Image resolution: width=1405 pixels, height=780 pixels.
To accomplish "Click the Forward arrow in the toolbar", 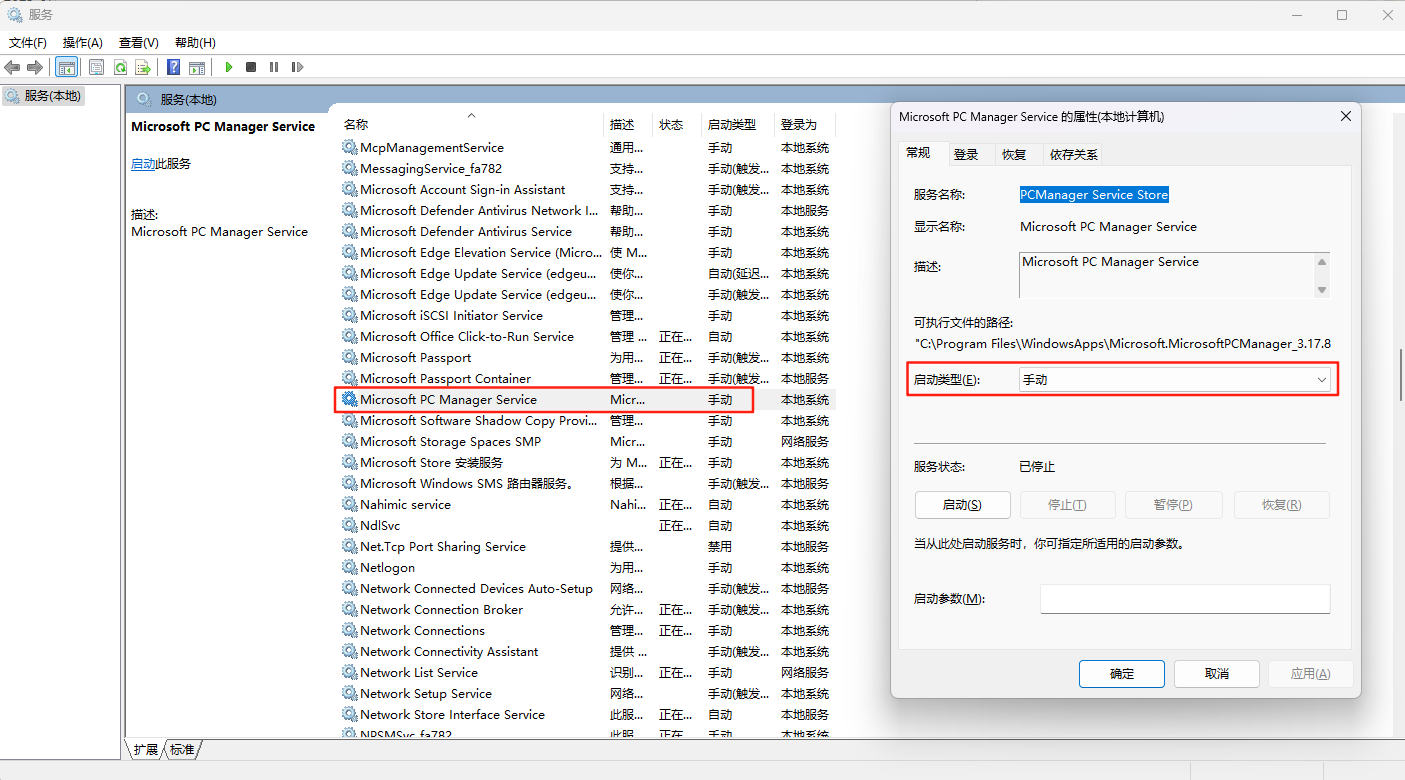I will [x=35, y=67].
